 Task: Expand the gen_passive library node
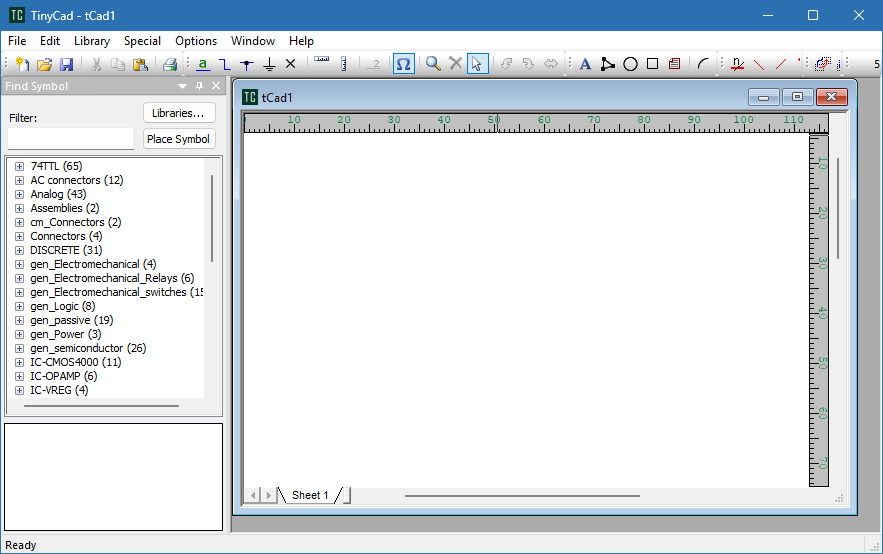point(20,320)
